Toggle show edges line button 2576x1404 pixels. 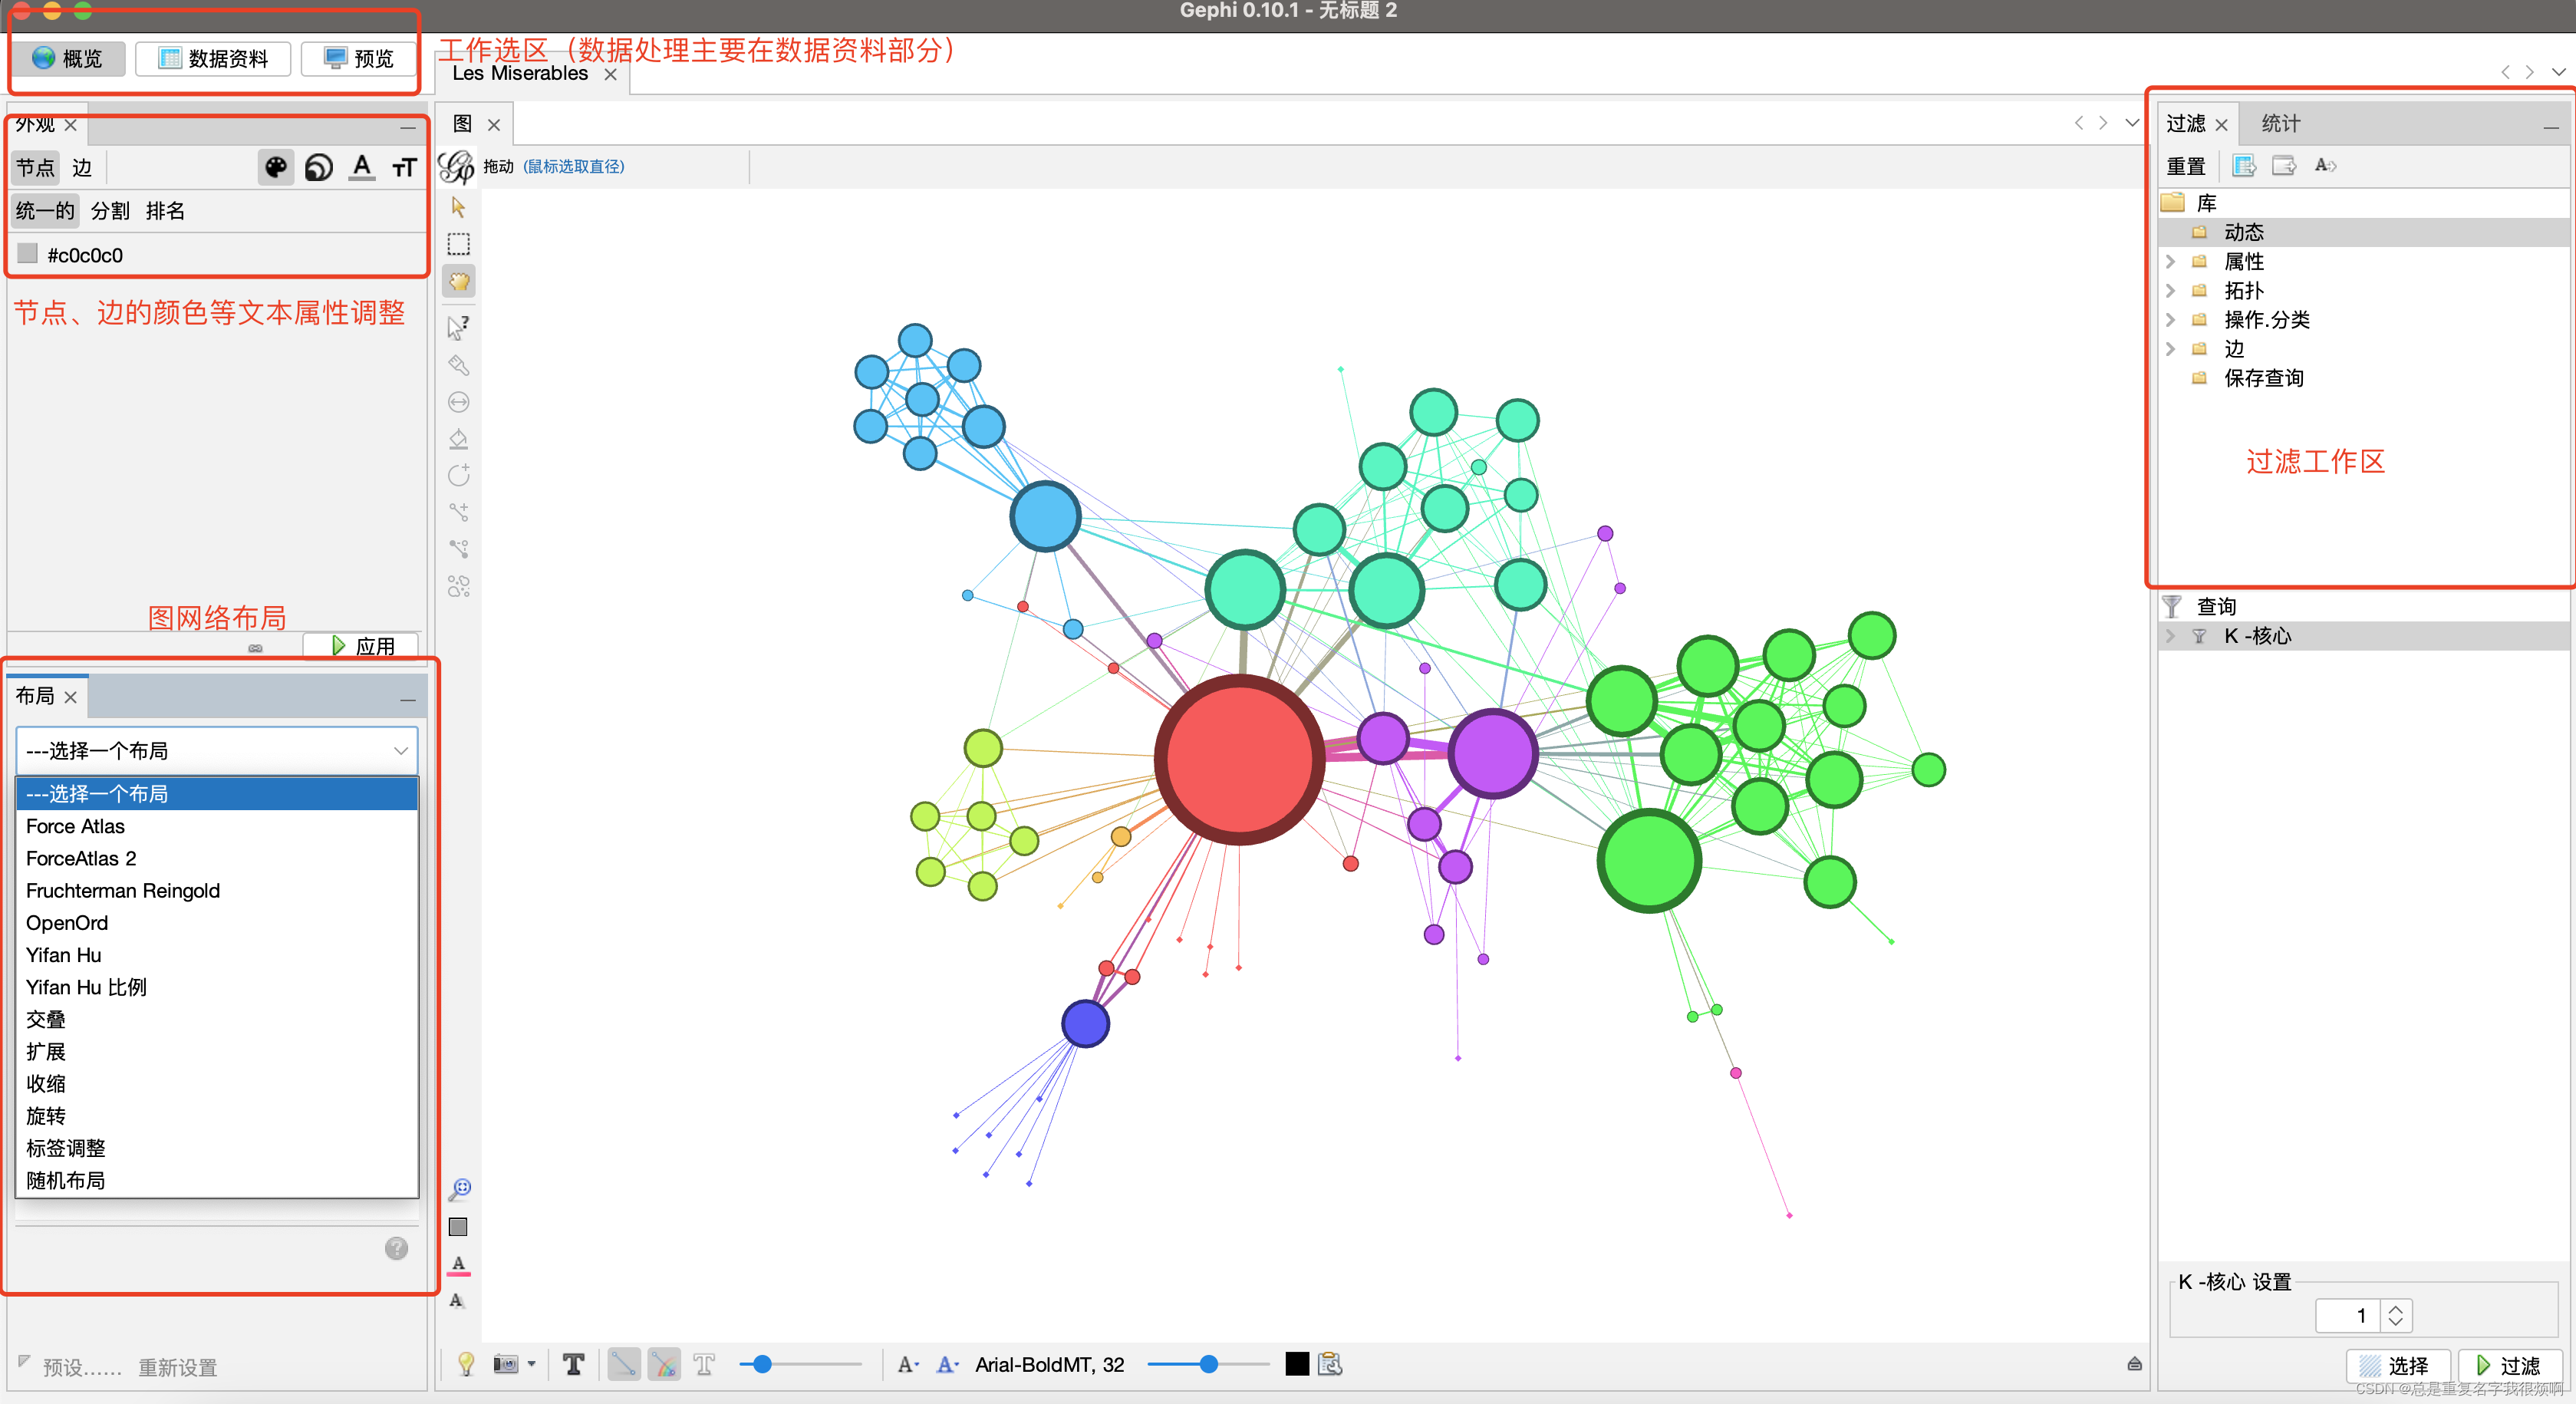623,1364
